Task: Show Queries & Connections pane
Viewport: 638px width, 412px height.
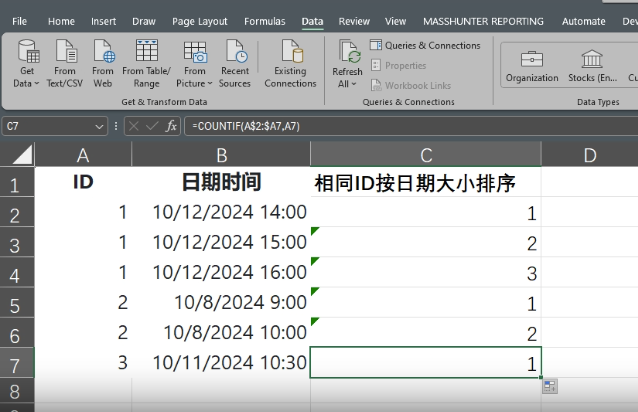Action: (x=425, y=45)
